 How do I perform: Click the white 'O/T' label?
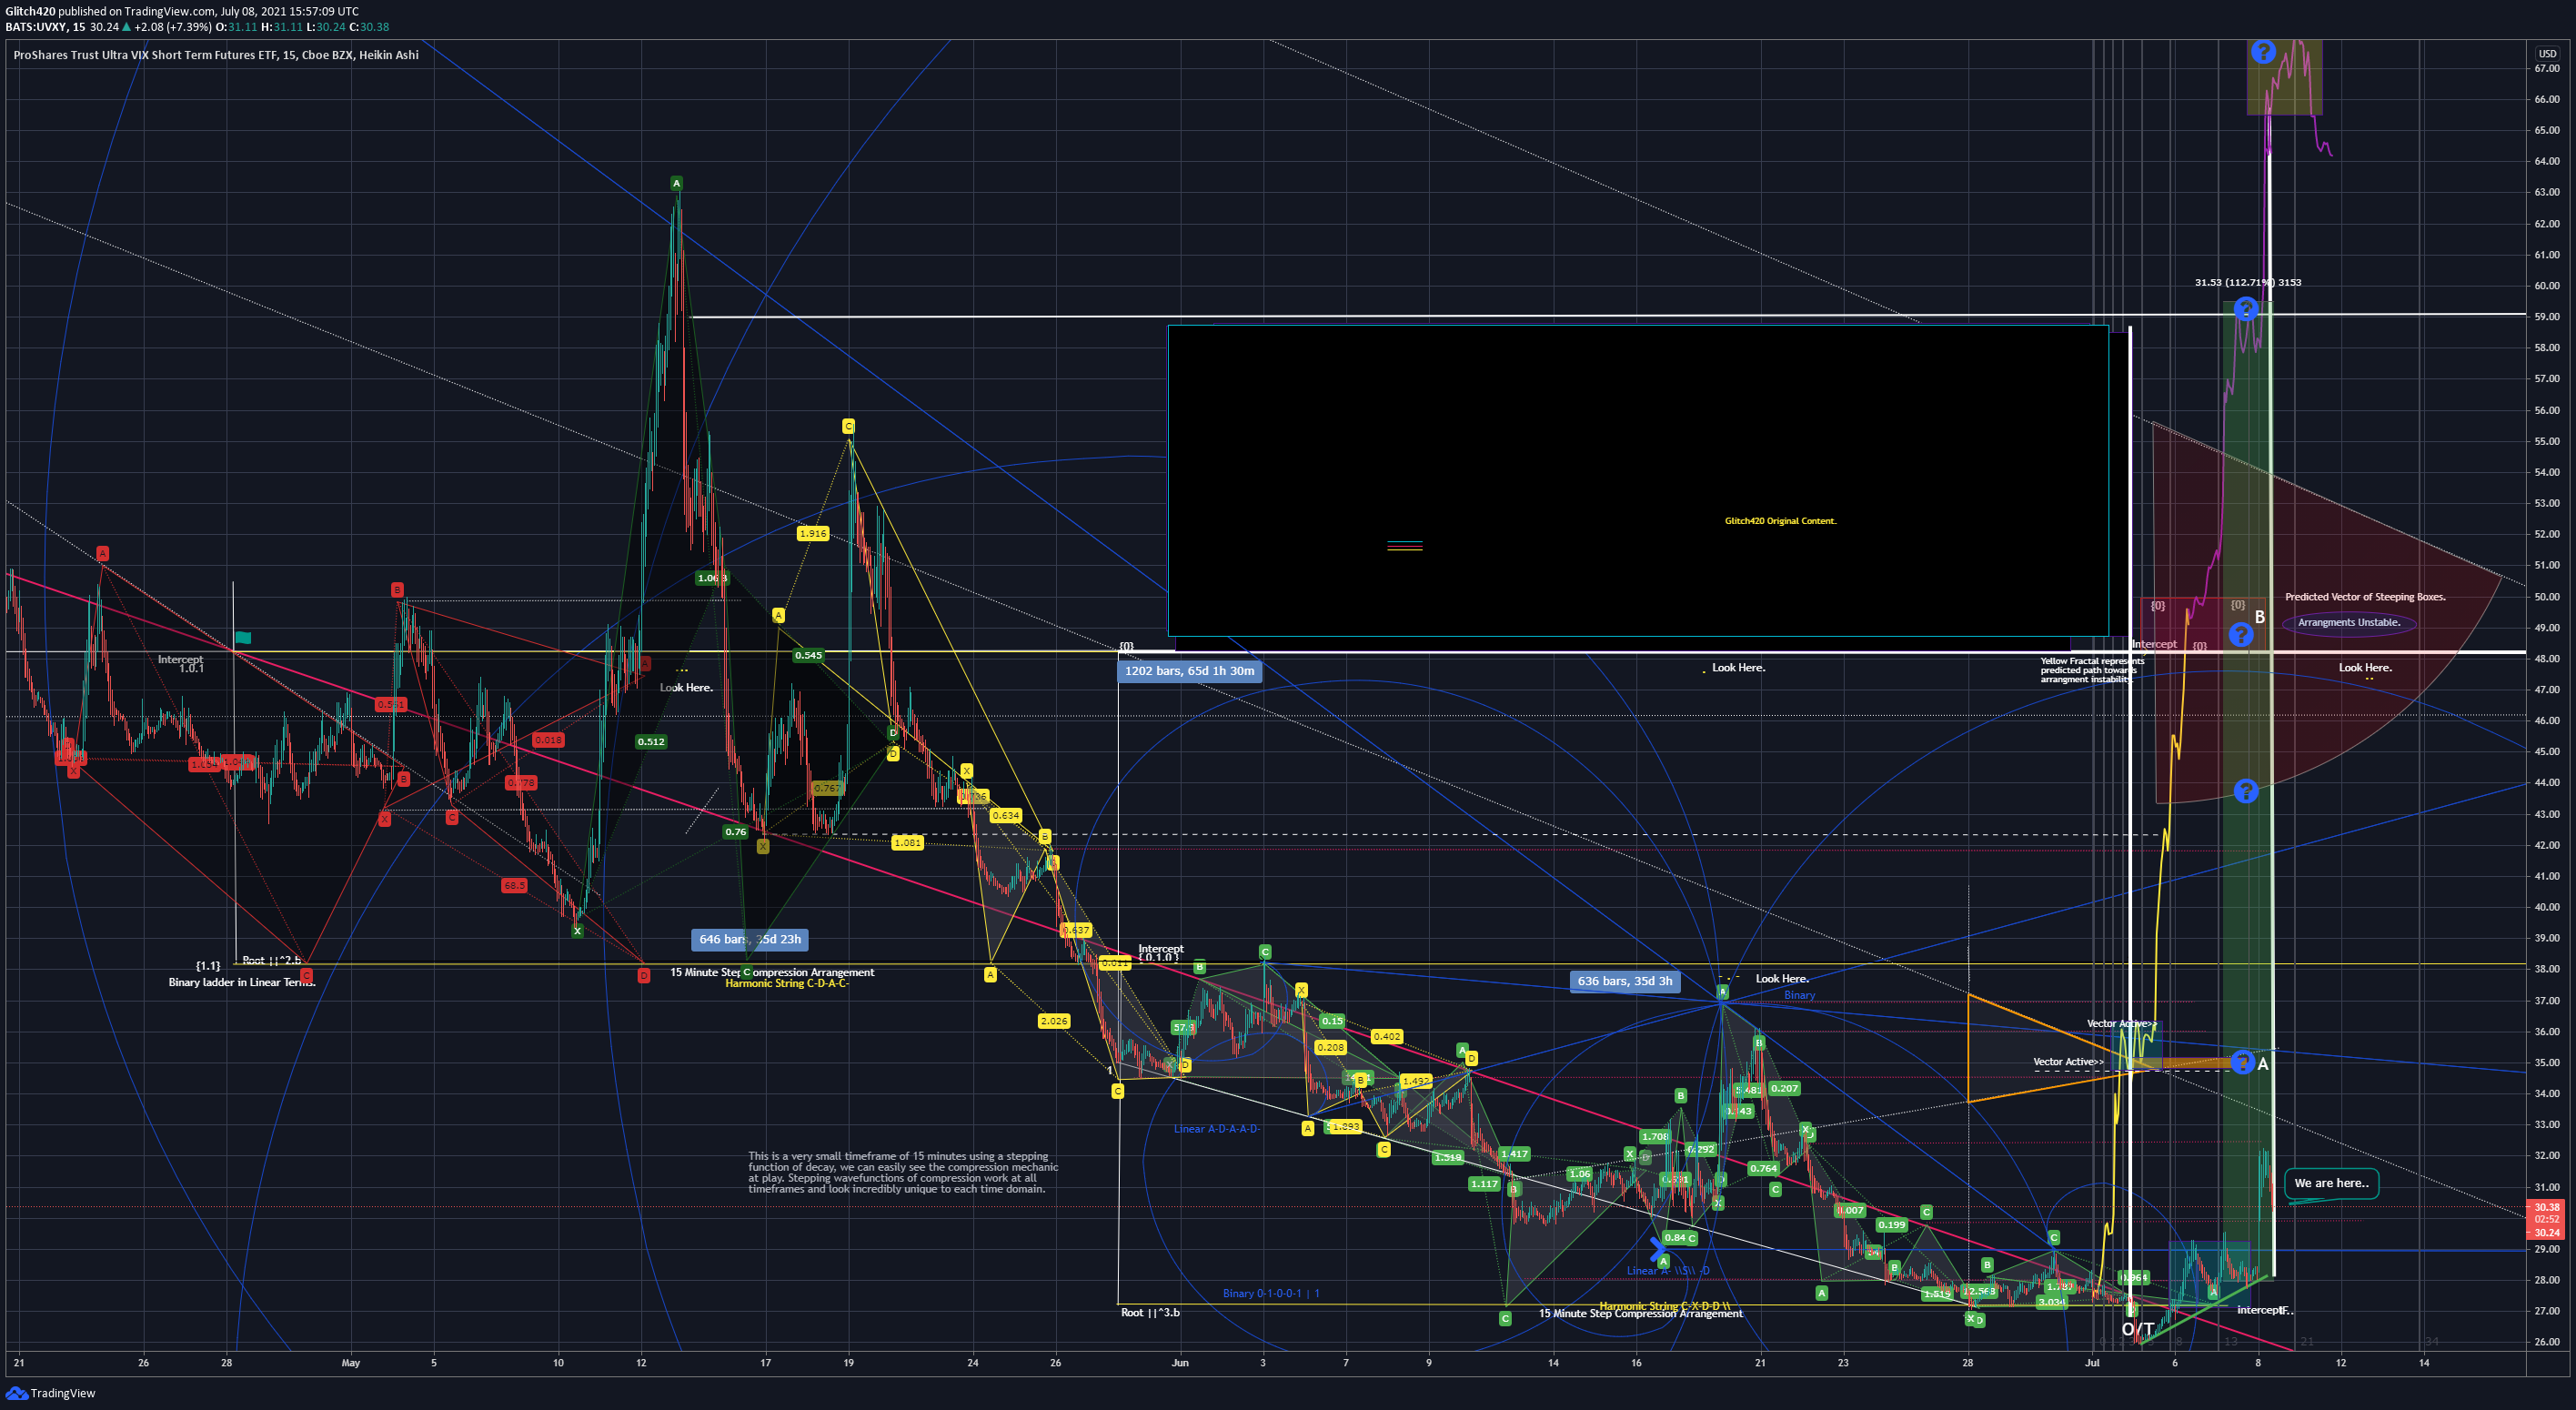point(2138,1329)
